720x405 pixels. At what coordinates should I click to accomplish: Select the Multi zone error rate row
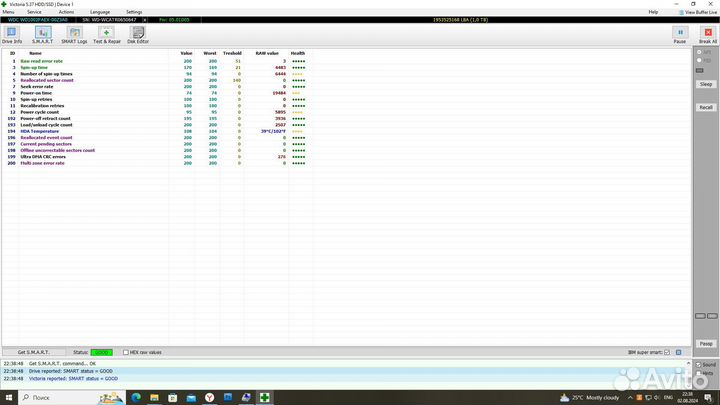158,163
